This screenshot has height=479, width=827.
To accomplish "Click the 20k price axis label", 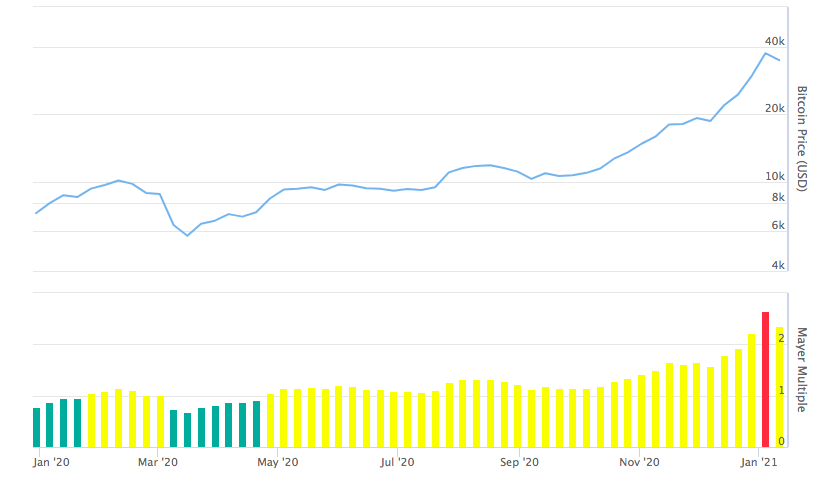I will [x=775, y=108].
